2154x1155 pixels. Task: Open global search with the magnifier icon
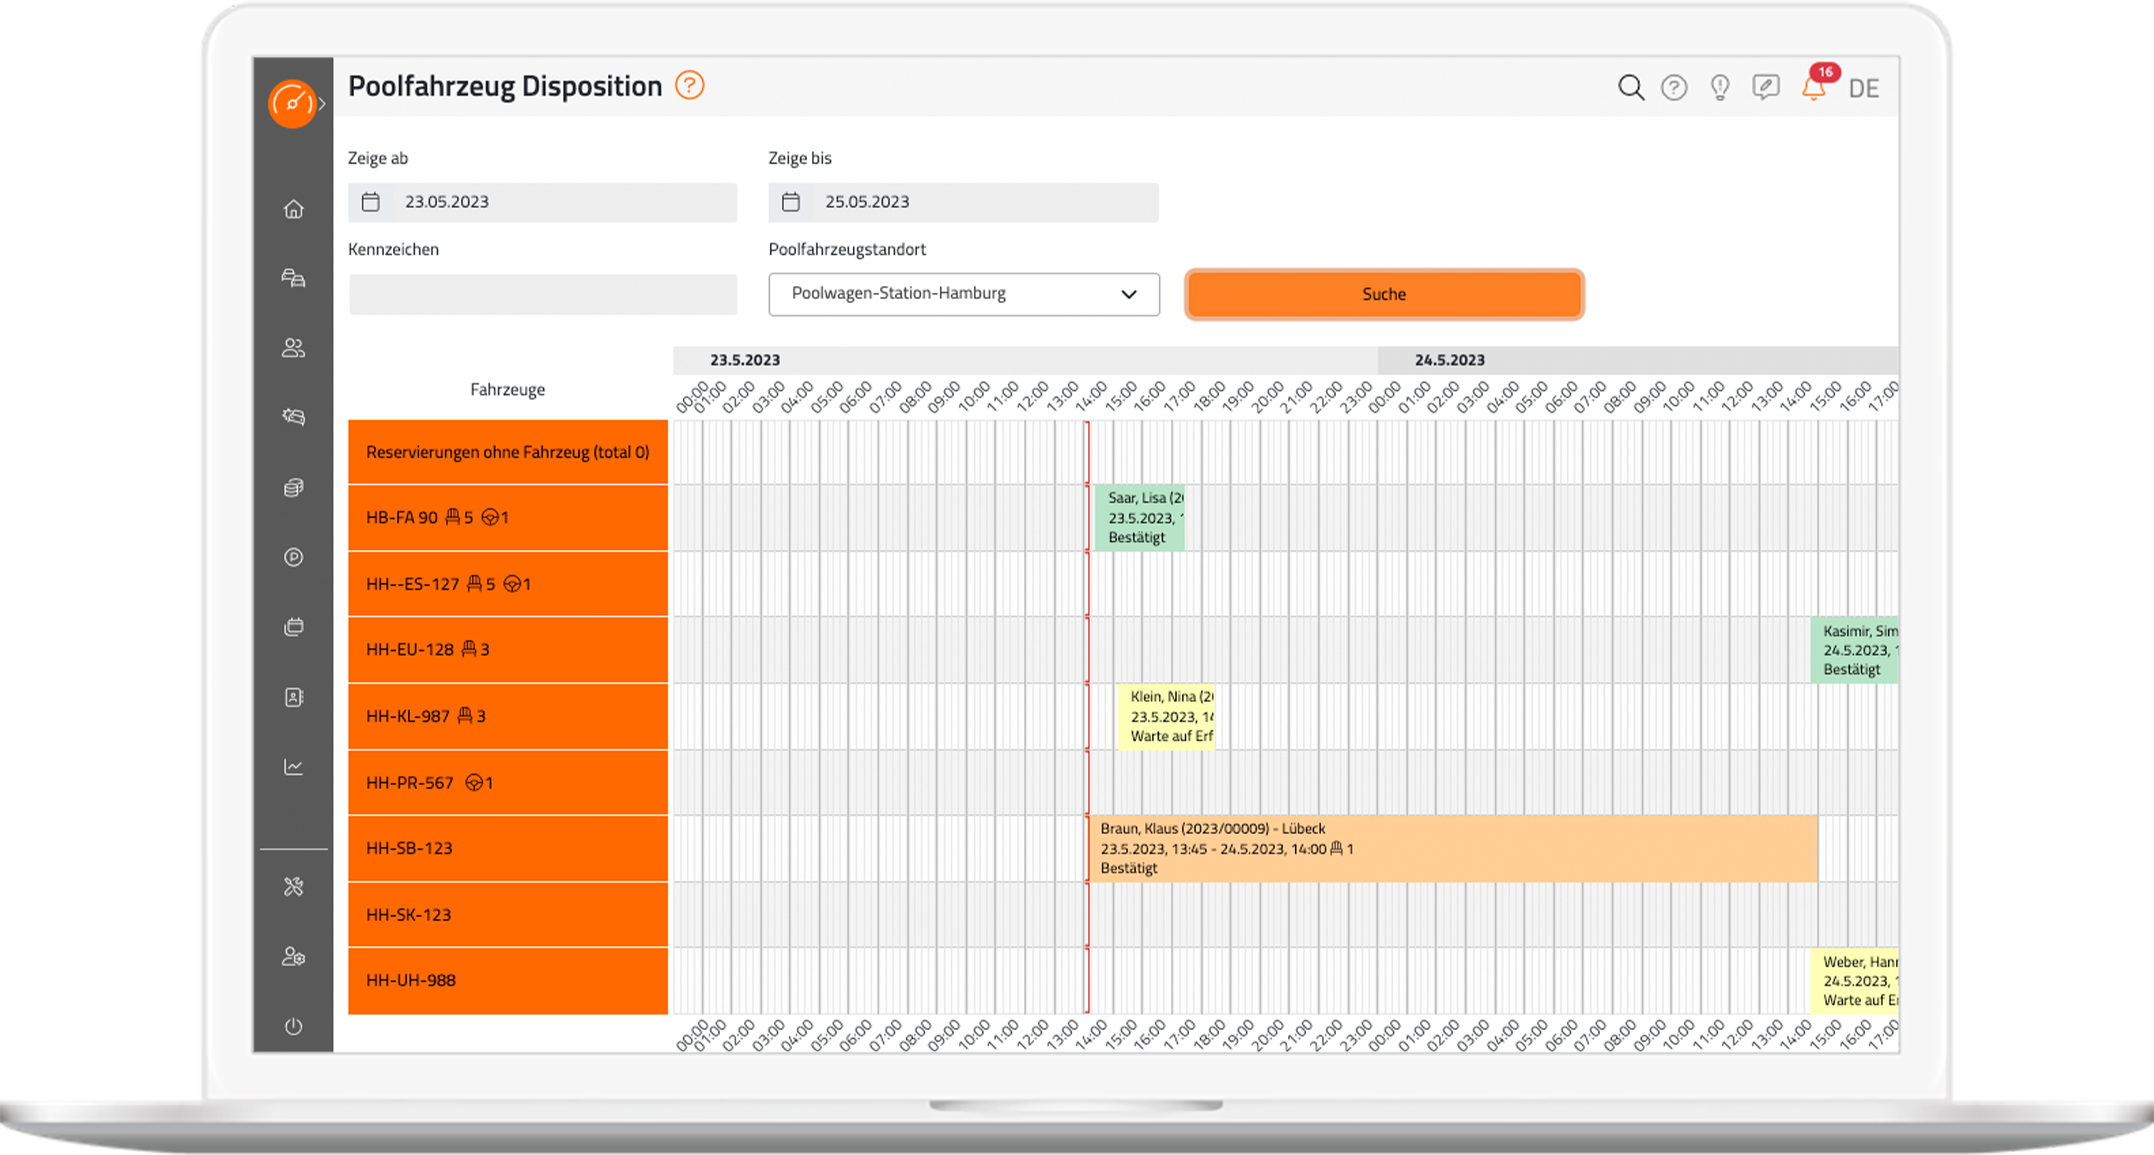tap(1630, 88)
